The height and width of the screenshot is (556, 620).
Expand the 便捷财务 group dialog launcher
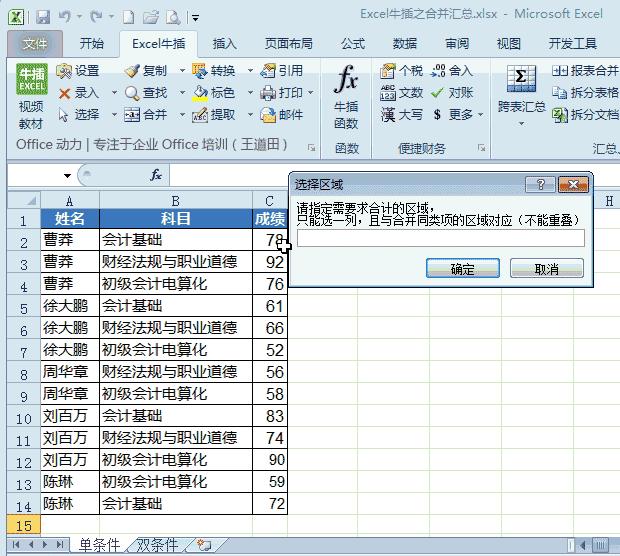481,148
